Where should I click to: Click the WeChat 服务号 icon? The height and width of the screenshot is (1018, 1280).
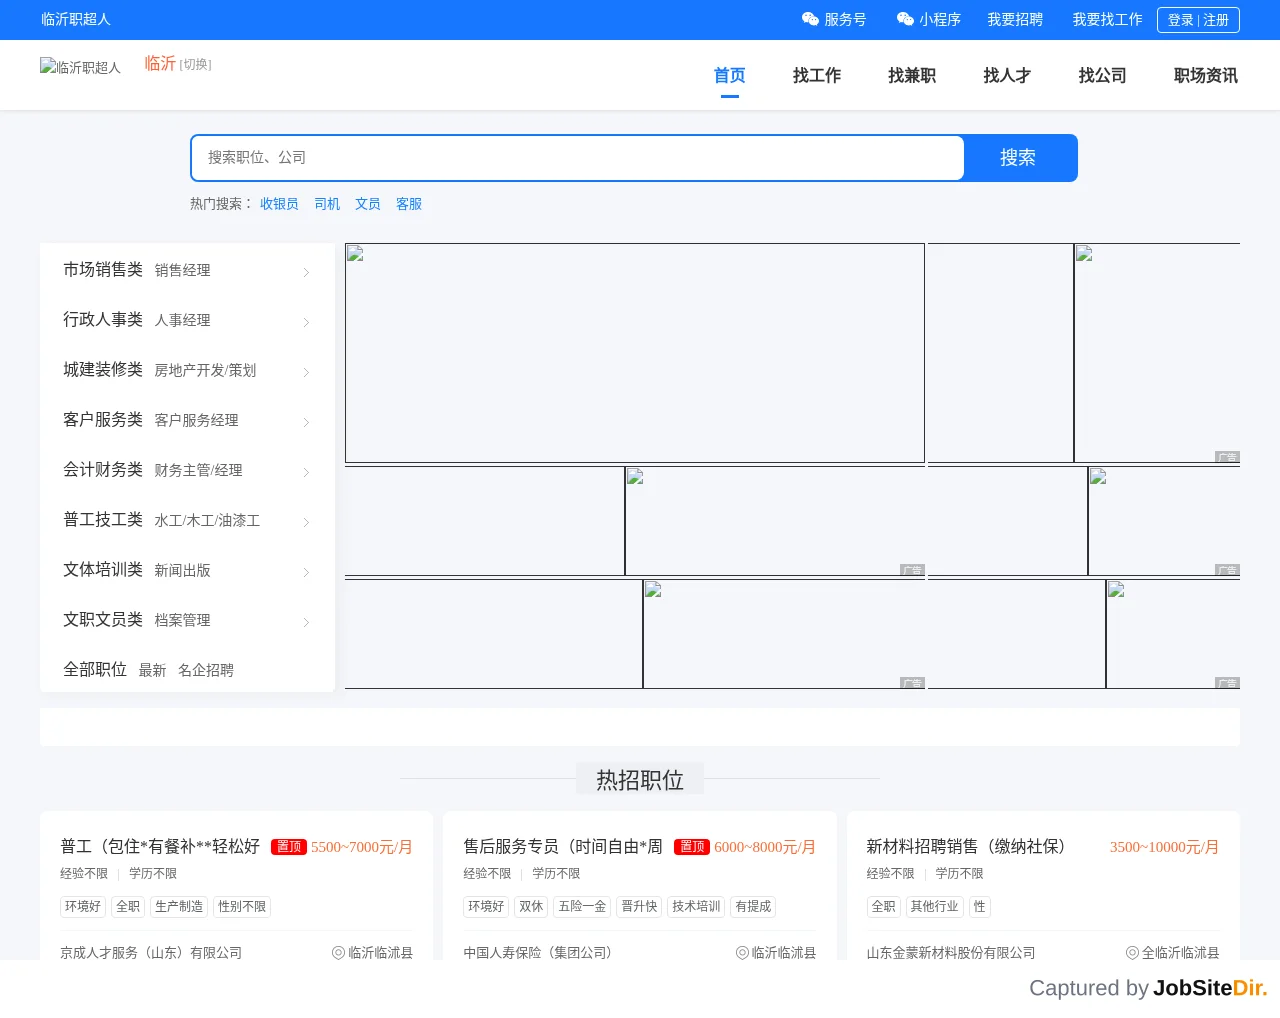pos(810,19)
